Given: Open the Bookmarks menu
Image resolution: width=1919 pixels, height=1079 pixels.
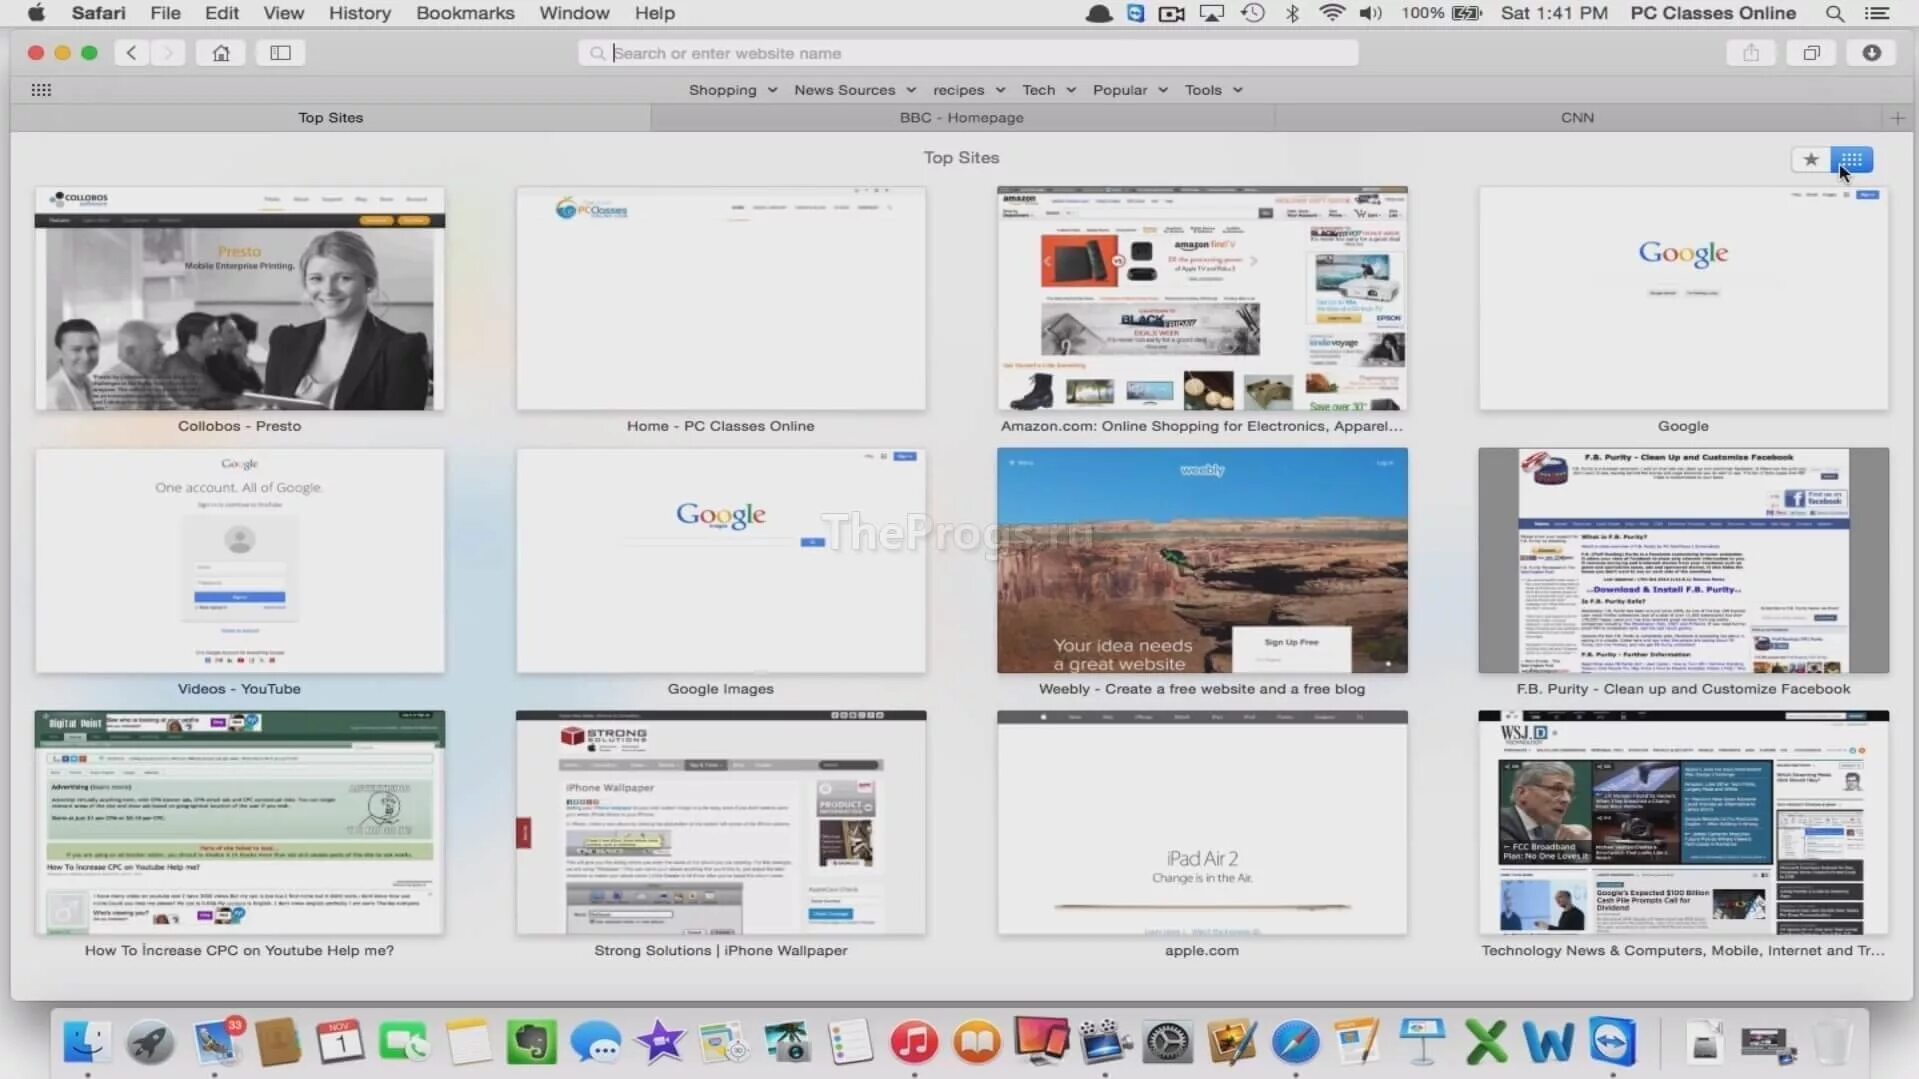Looking at the screenshot, I should (x=465, y=13).
